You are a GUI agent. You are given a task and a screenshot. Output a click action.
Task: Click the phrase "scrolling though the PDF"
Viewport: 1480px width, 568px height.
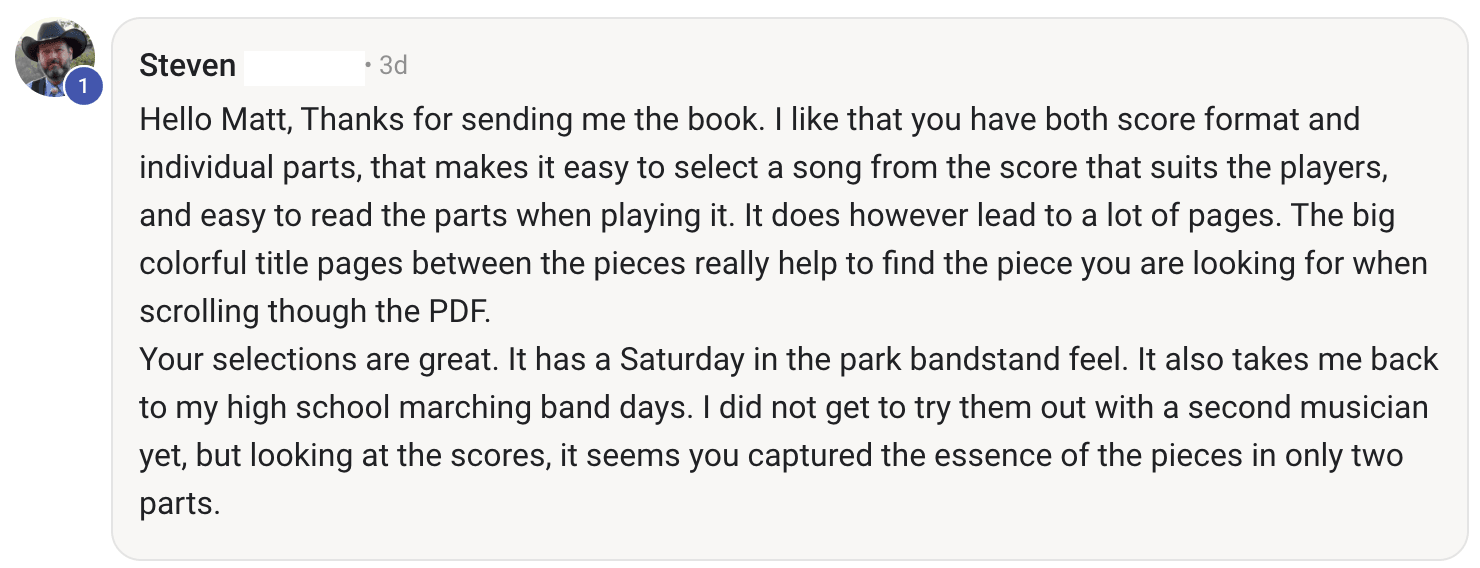click(315, 311)
